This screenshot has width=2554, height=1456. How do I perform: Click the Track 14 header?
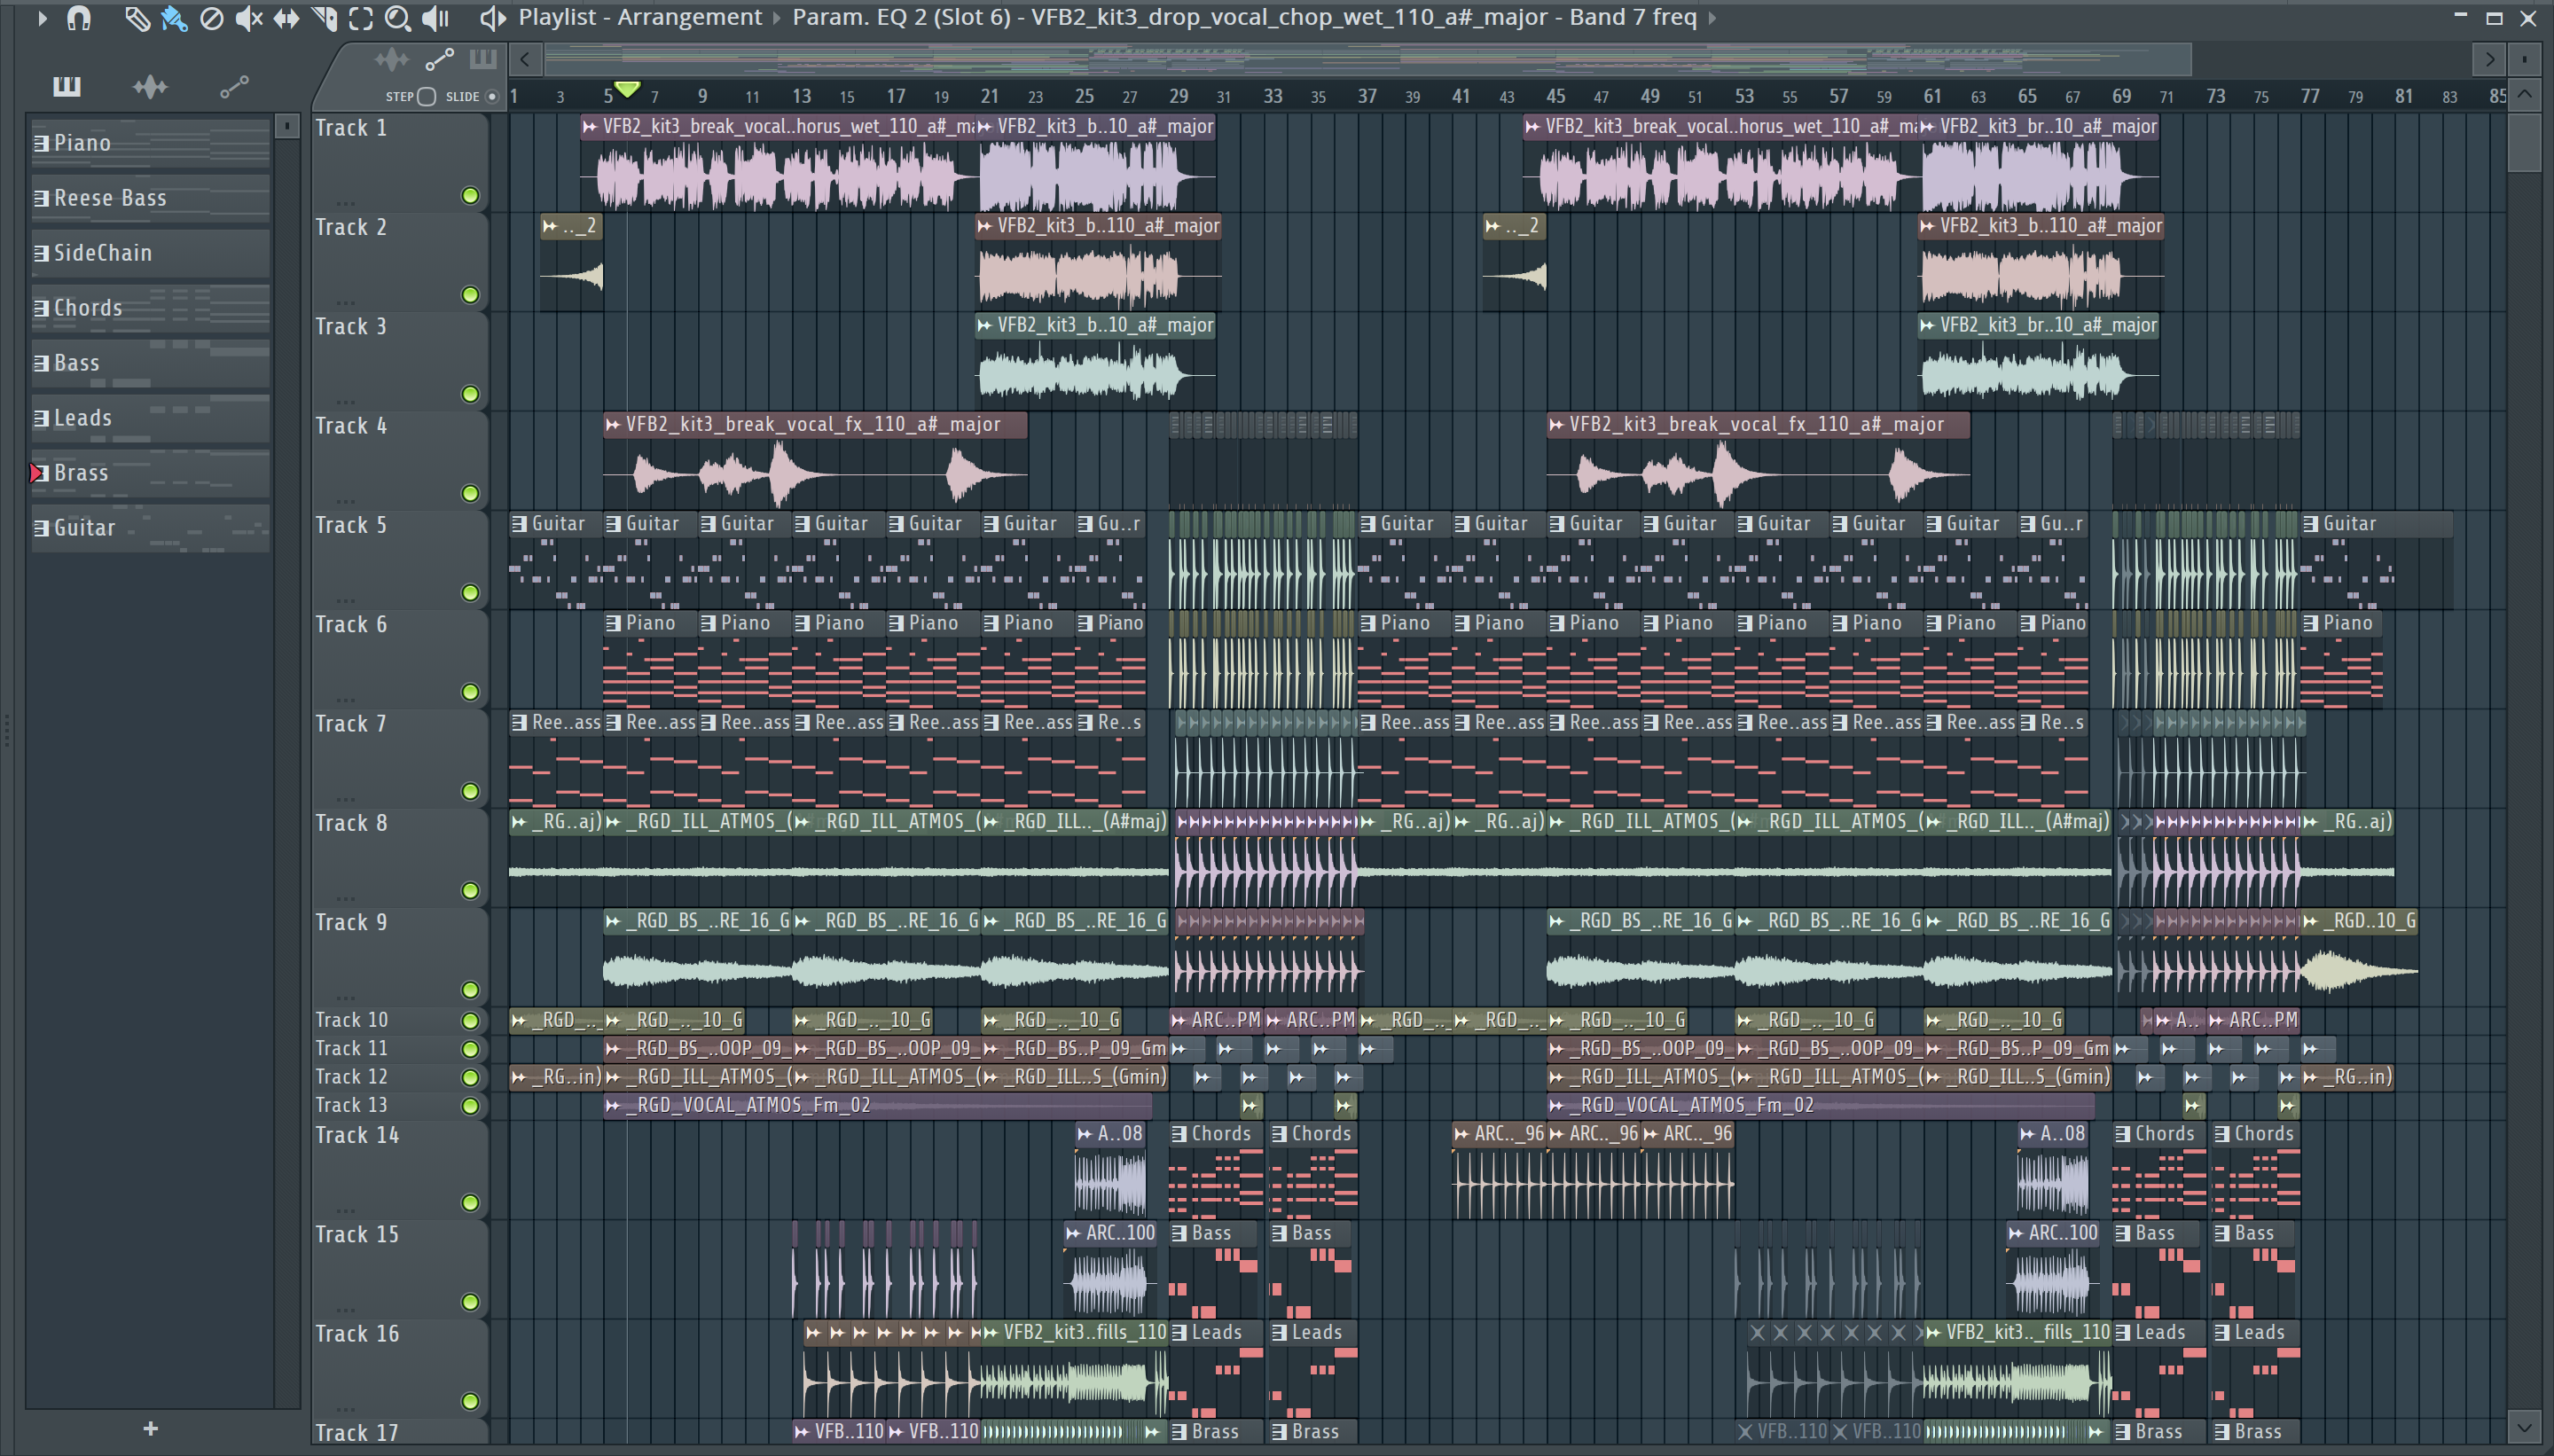pyautogui.click(x=399, y=1169)
